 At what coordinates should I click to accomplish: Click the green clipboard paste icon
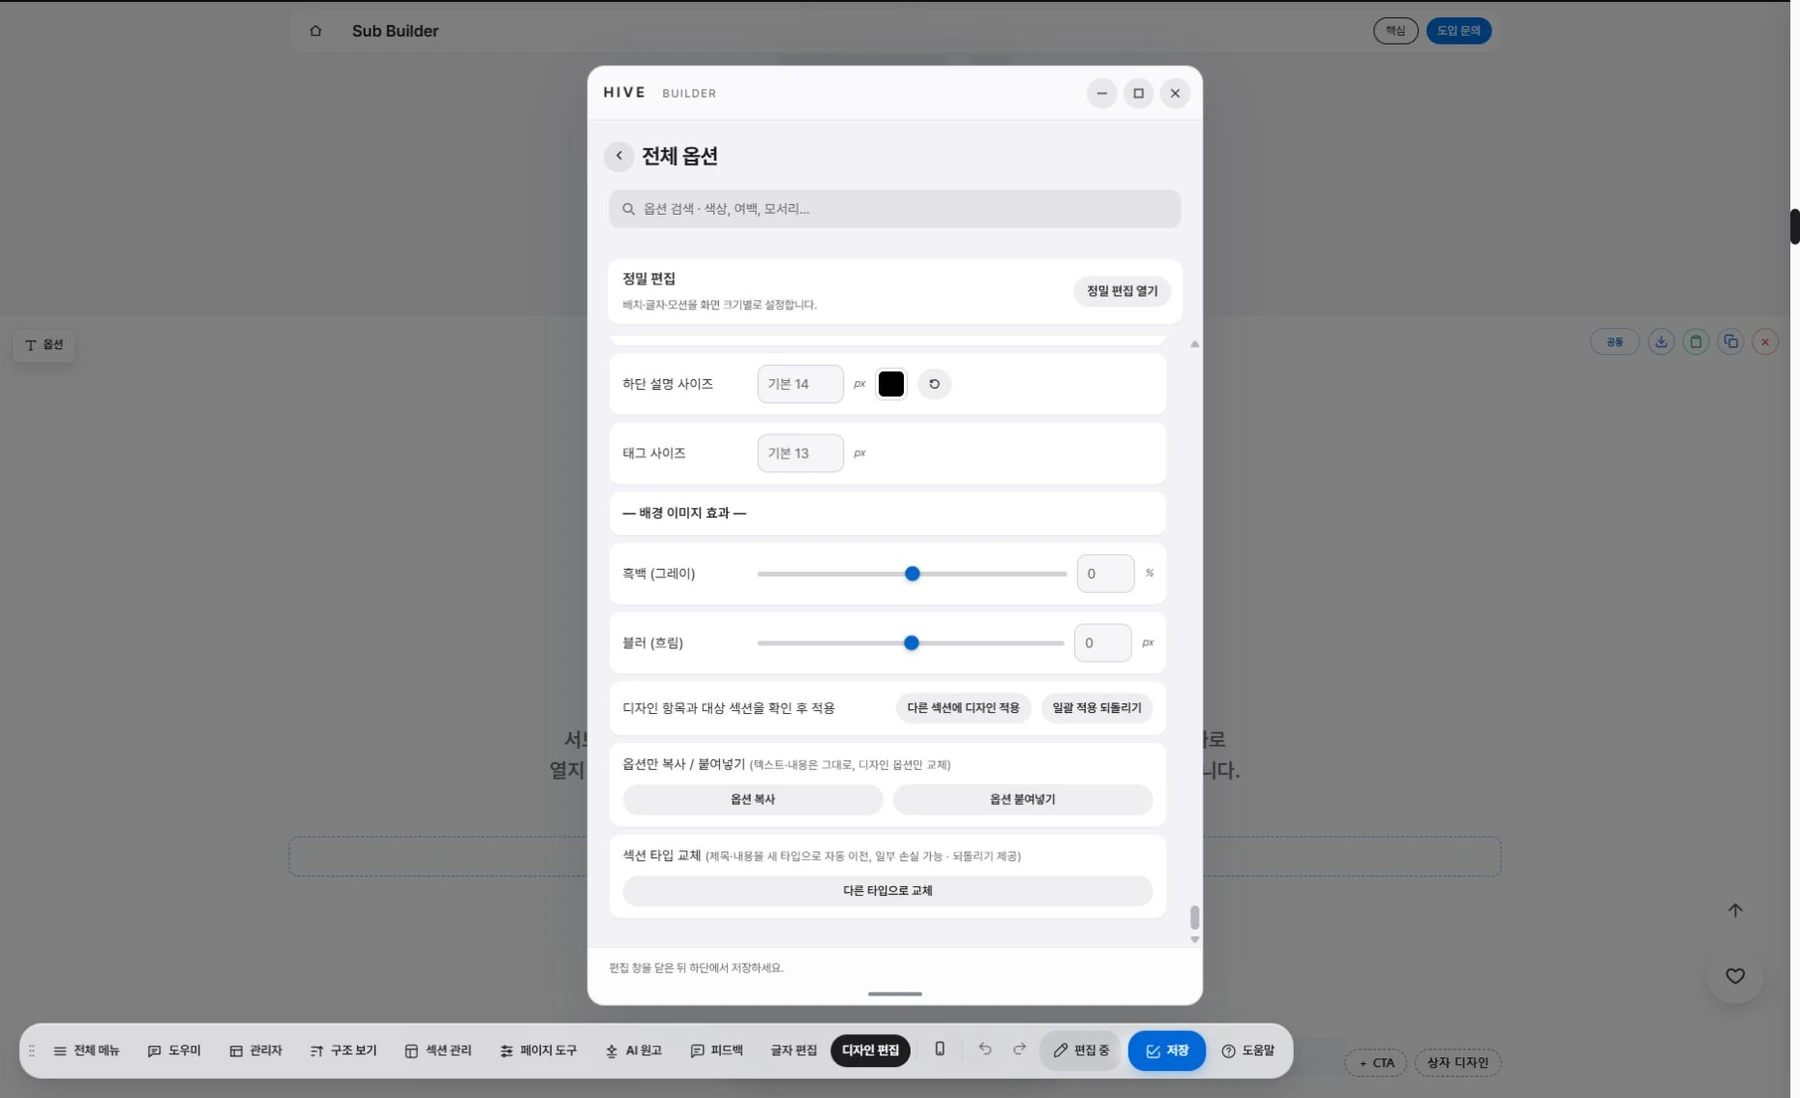coord(1696,342)
